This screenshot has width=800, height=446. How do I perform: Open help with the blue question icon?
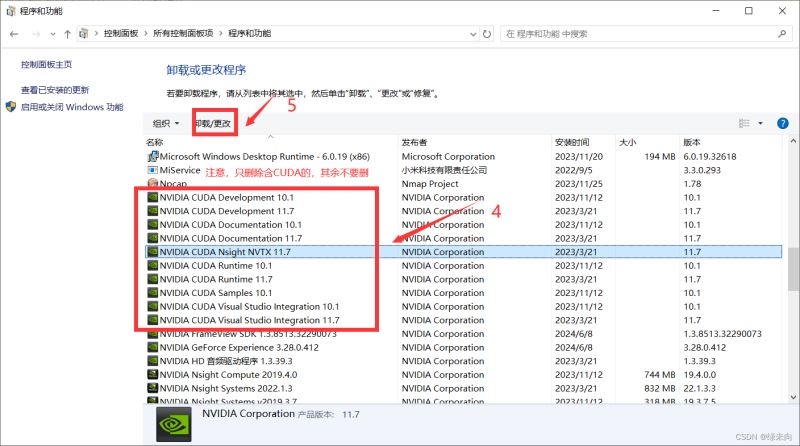[783, 123]
